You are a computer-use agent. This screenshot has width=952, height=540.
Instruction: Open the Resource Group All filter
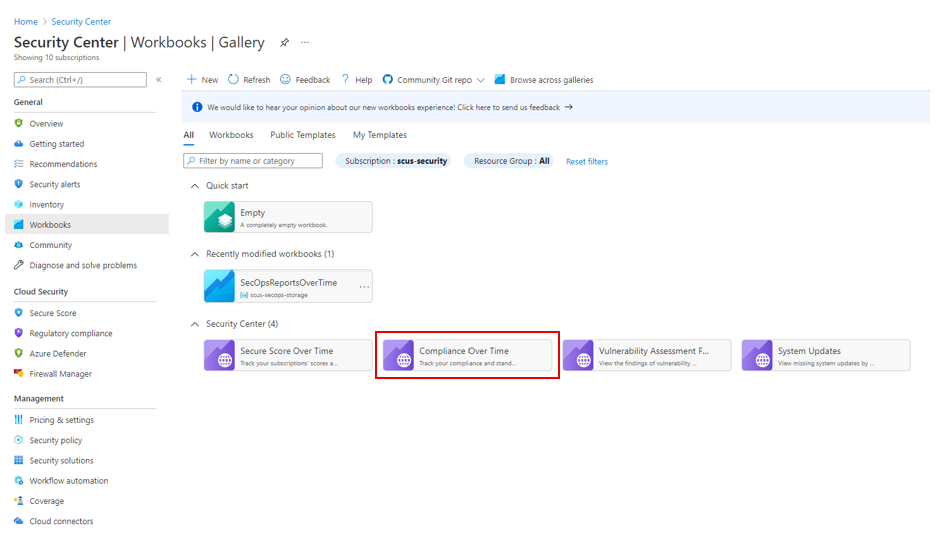click(x=509, y=161)
